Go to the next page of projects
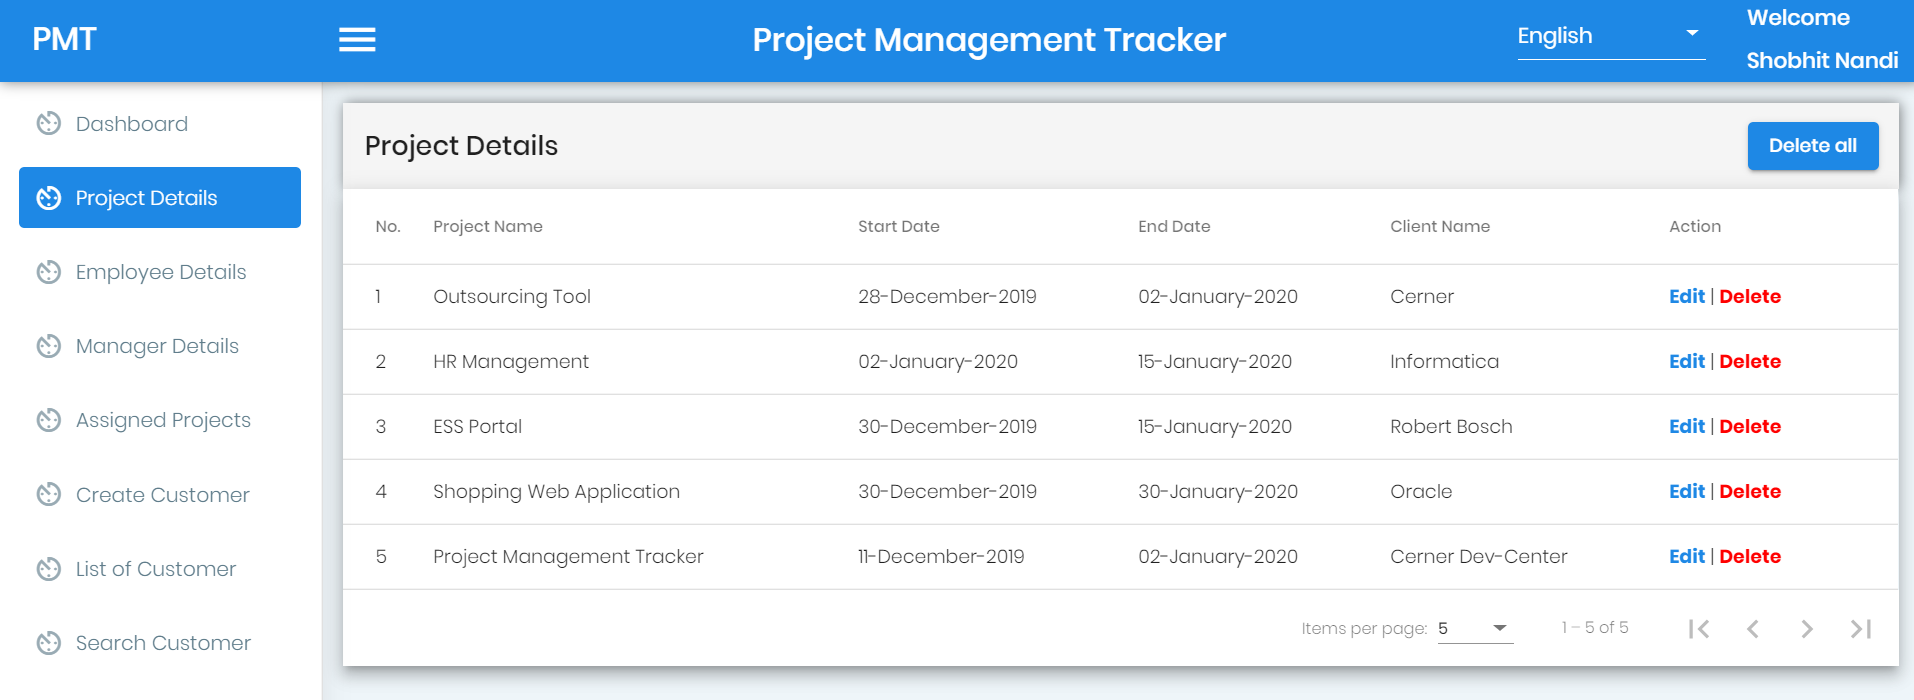Image resolution: width=1914 pixels, height=700 pixels. click(1807, 628)
